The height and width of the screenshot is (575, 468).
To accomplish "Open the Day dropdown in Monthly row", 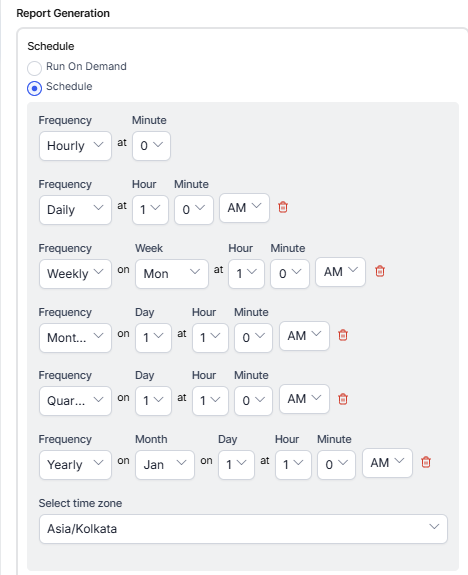I will 153,338.
